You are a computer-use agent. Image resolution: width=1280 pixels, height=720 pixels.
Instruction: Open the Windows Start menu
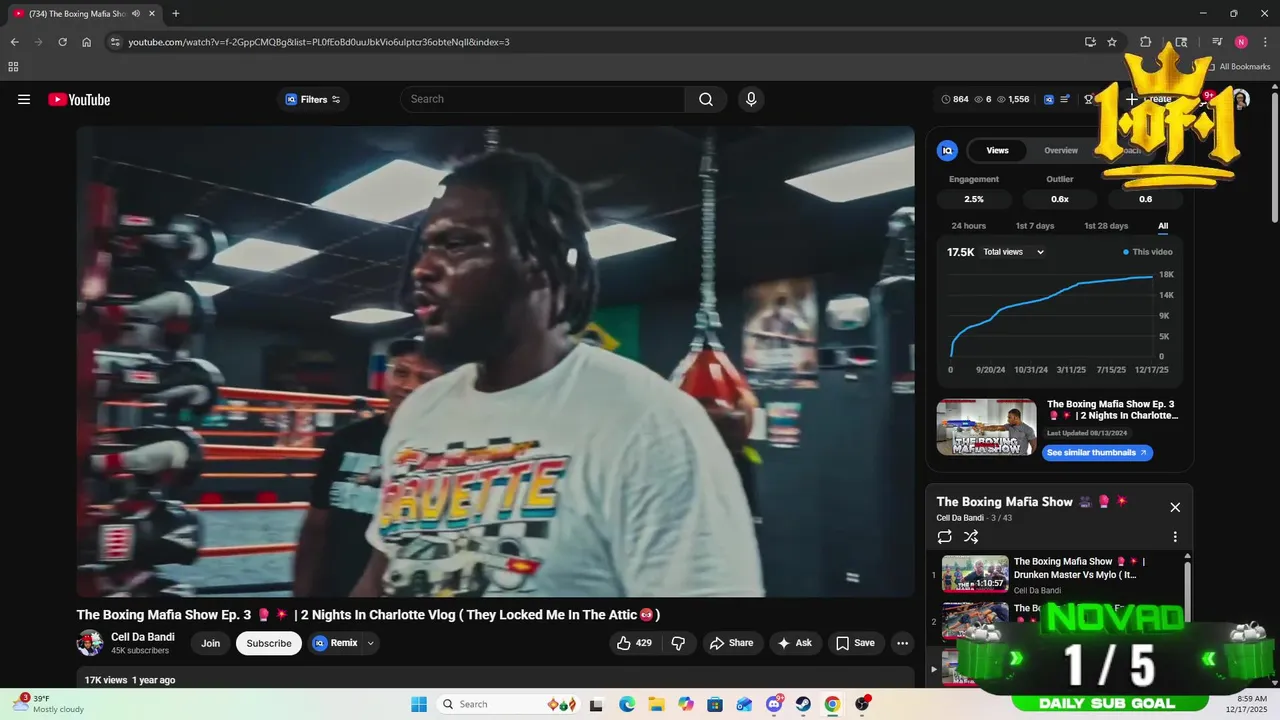click(x=418, y=704)
